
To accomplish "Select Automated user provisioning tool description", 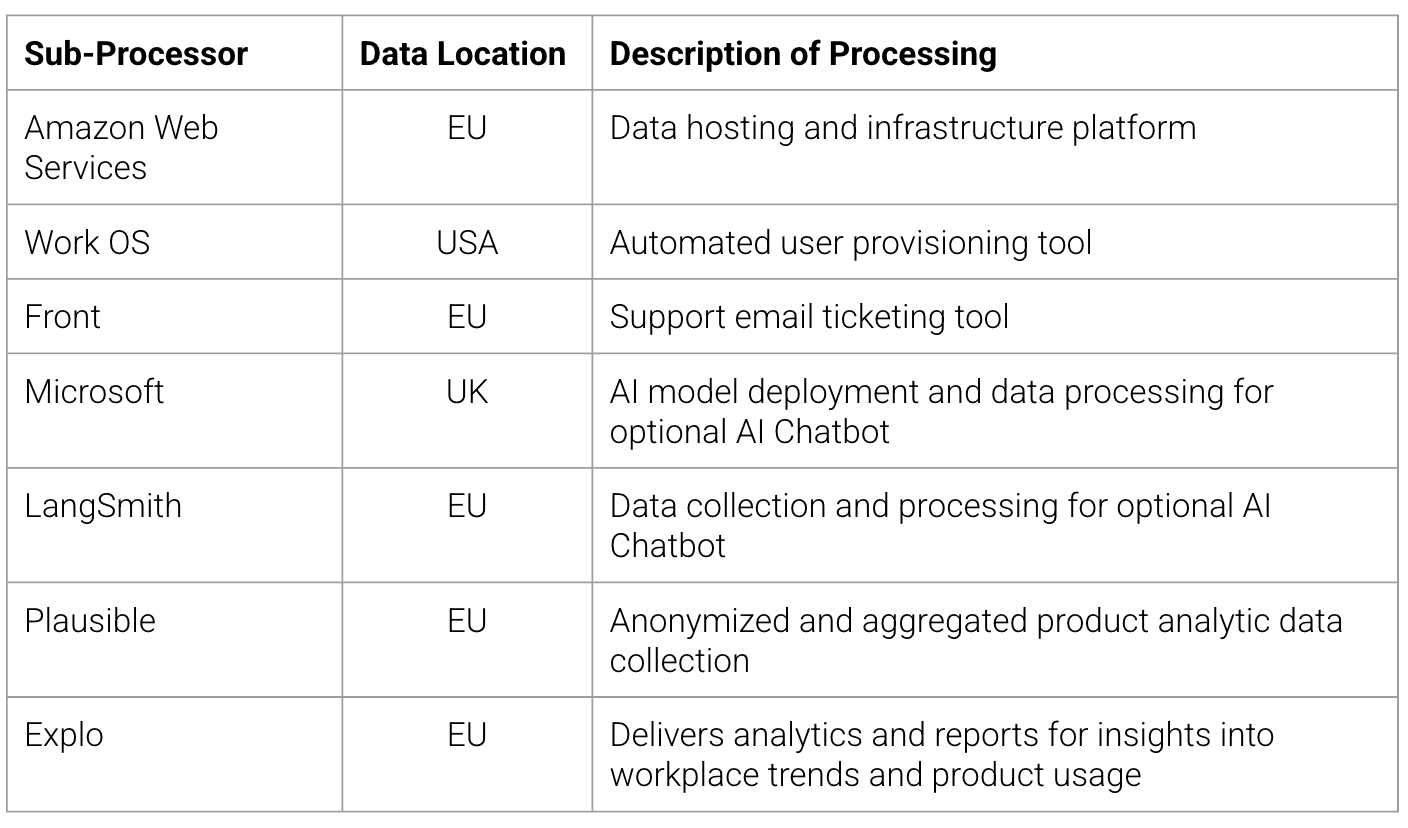I will 850,243.
